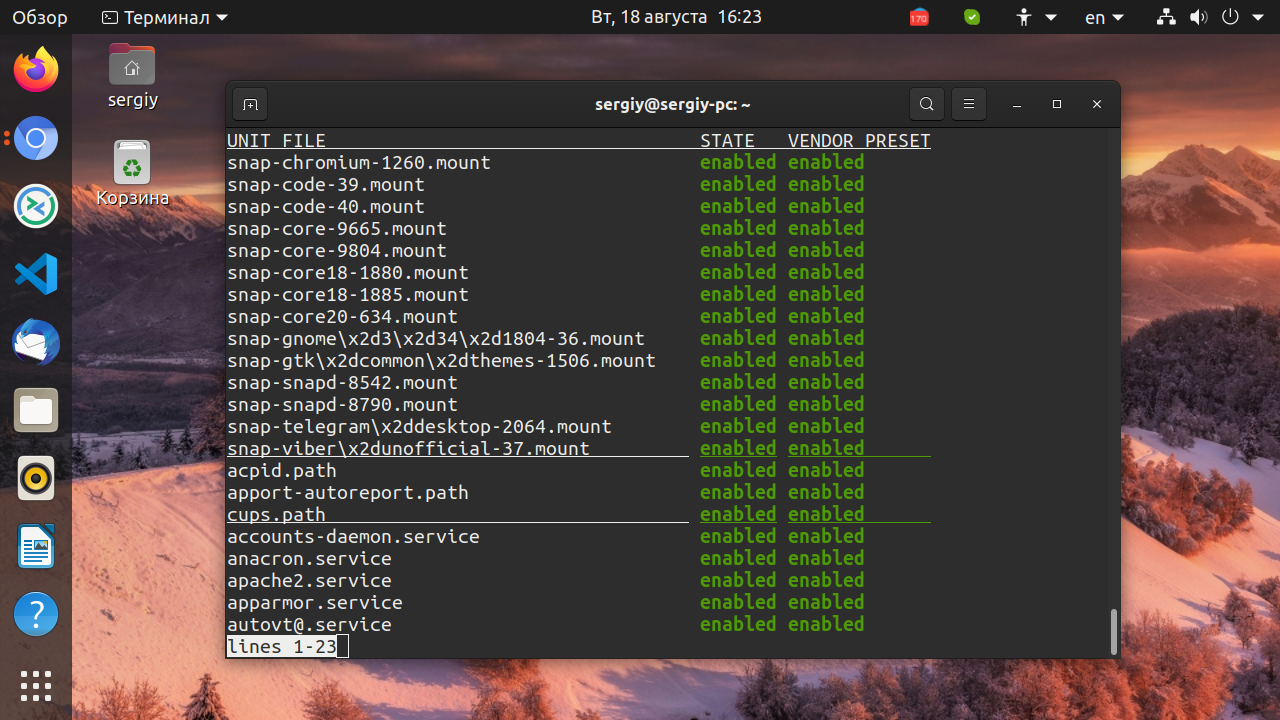The width and height of the screenshot is (1280, 720).
Task: Click snap-code-39.mount entry
Action: tap(326, 184)
